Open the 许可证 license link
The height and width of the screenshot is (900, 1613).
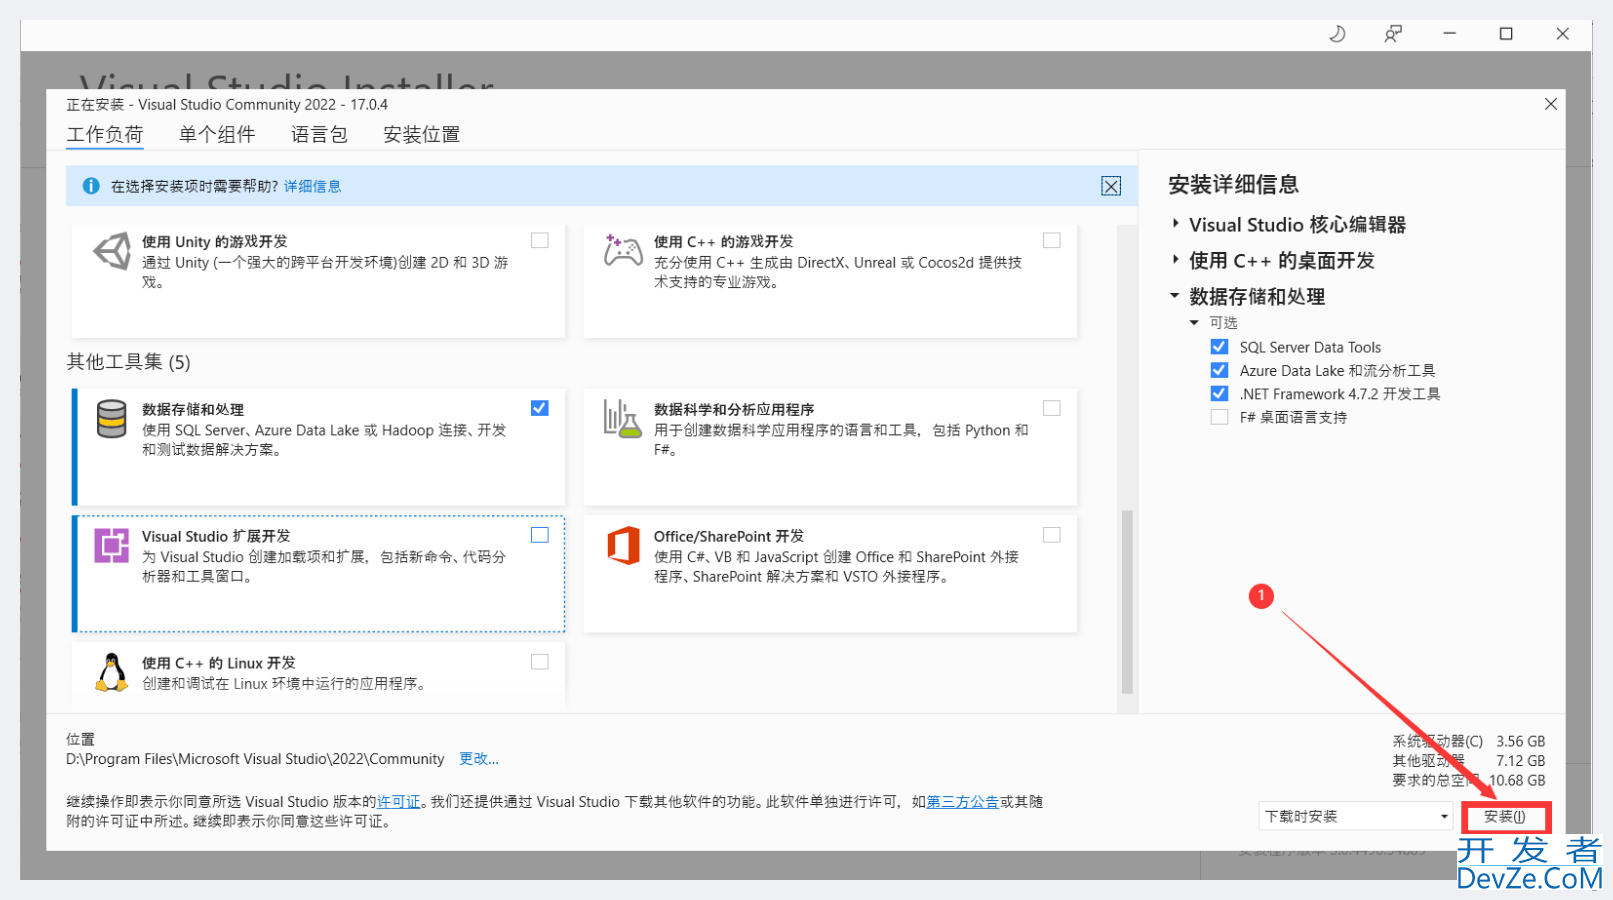398,802
